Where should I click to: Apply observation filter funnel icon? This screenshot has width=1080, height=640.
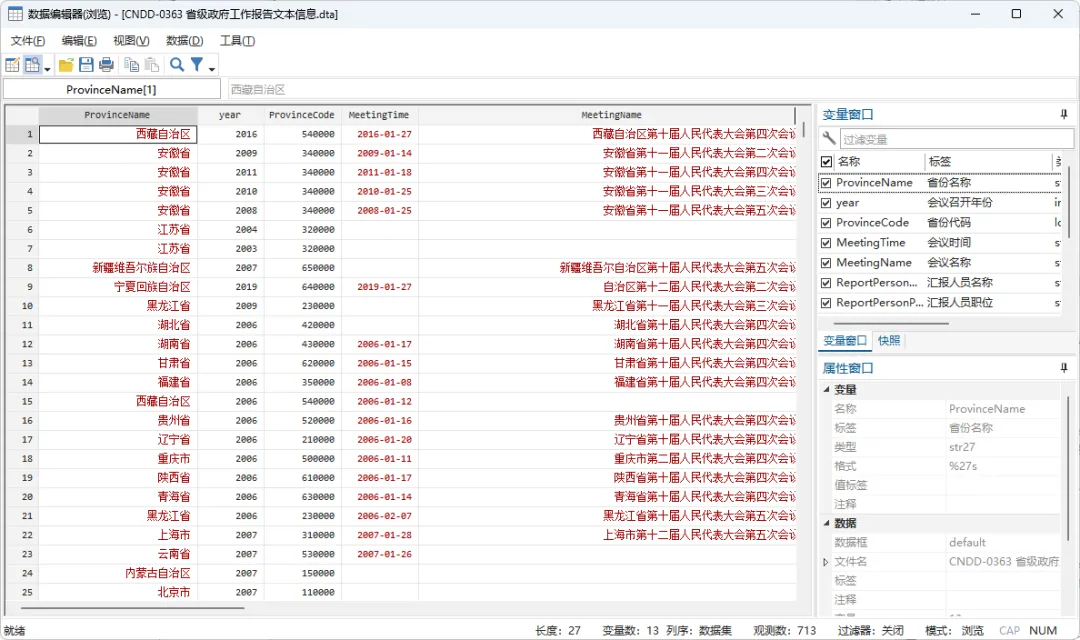click(x=197, y=65)
